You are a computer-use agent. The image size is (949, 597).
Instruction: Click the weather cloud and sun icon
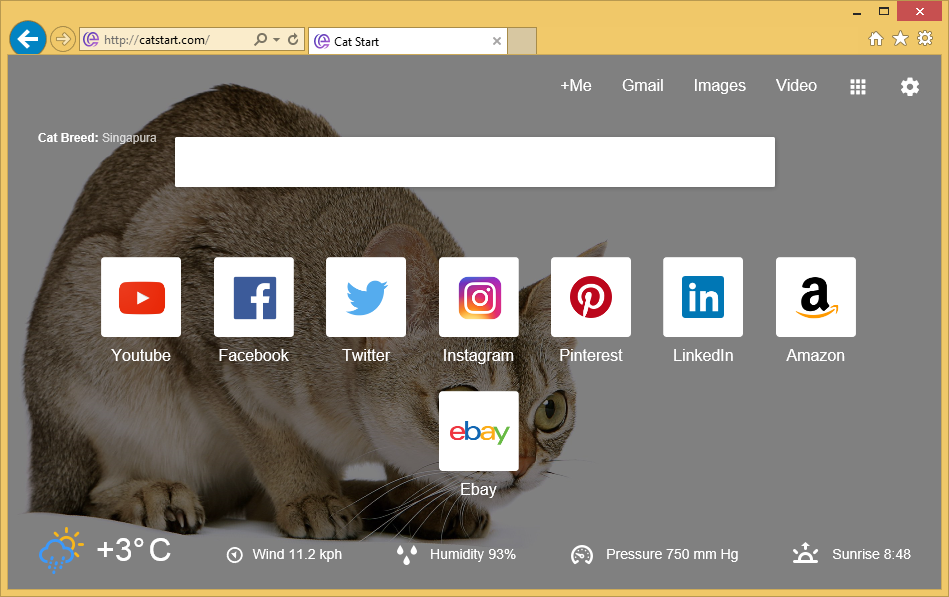click(x=61, y=550)
